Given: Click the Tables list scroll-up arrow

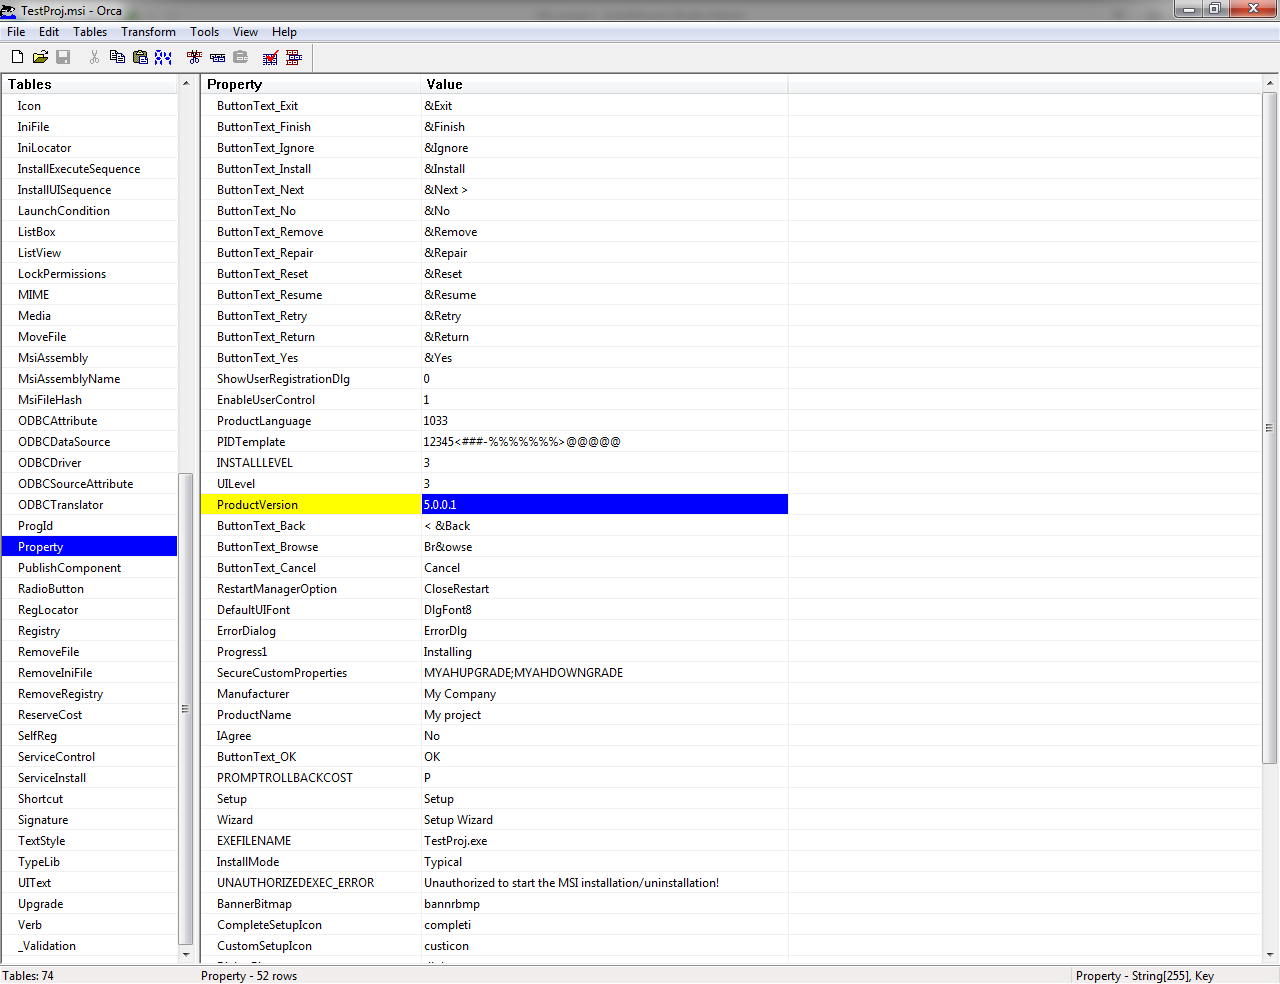Looking at the screenshot, I should tap(186, 84).
